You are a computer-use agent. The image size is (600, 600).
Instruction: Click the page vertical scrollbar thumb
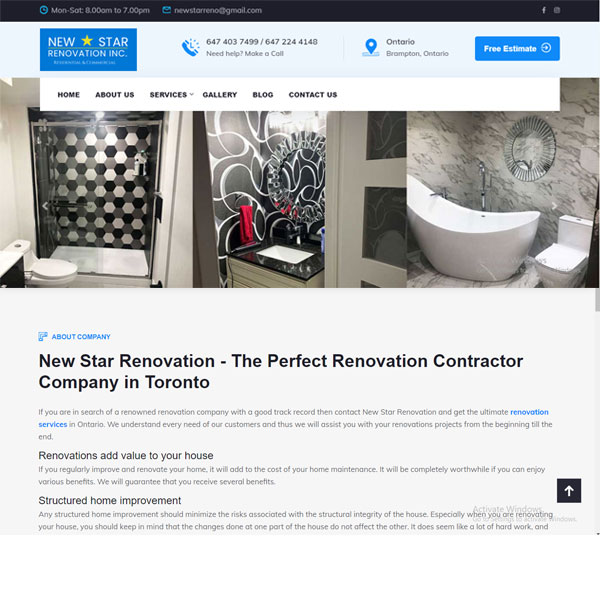[597, 300]
